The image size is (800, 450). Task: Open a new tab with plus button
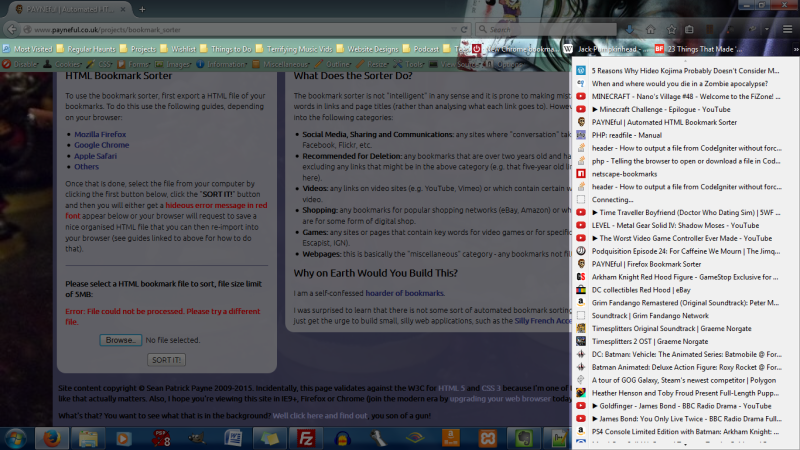click(x=142, y=9)
